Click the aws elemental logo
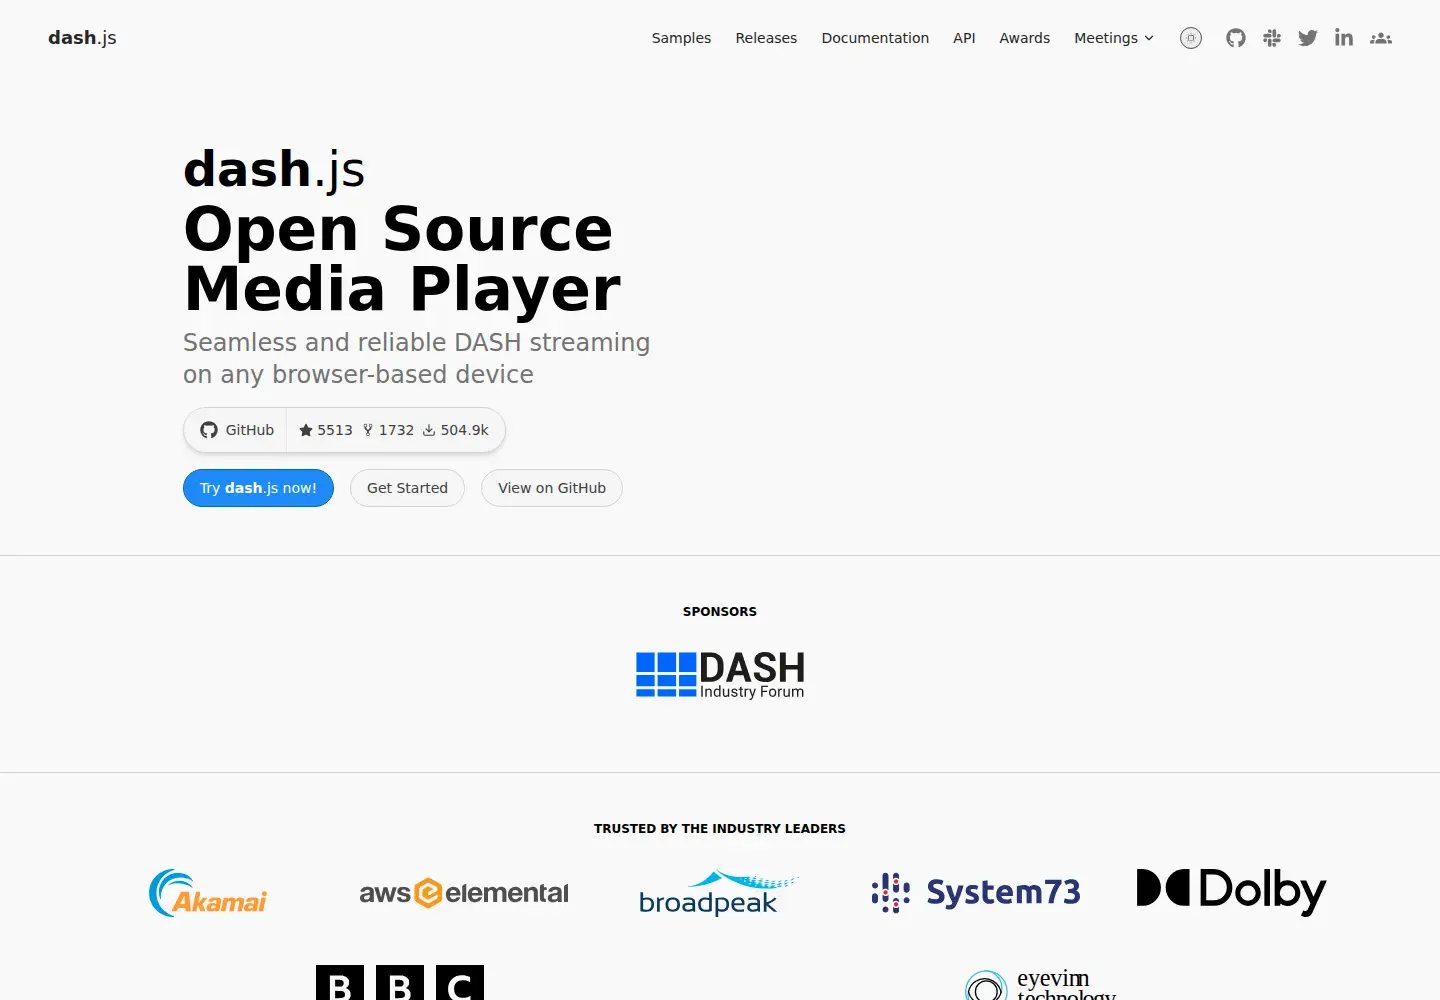Viewport: 1440px width, 1000px height. click(x=464, y=893)
